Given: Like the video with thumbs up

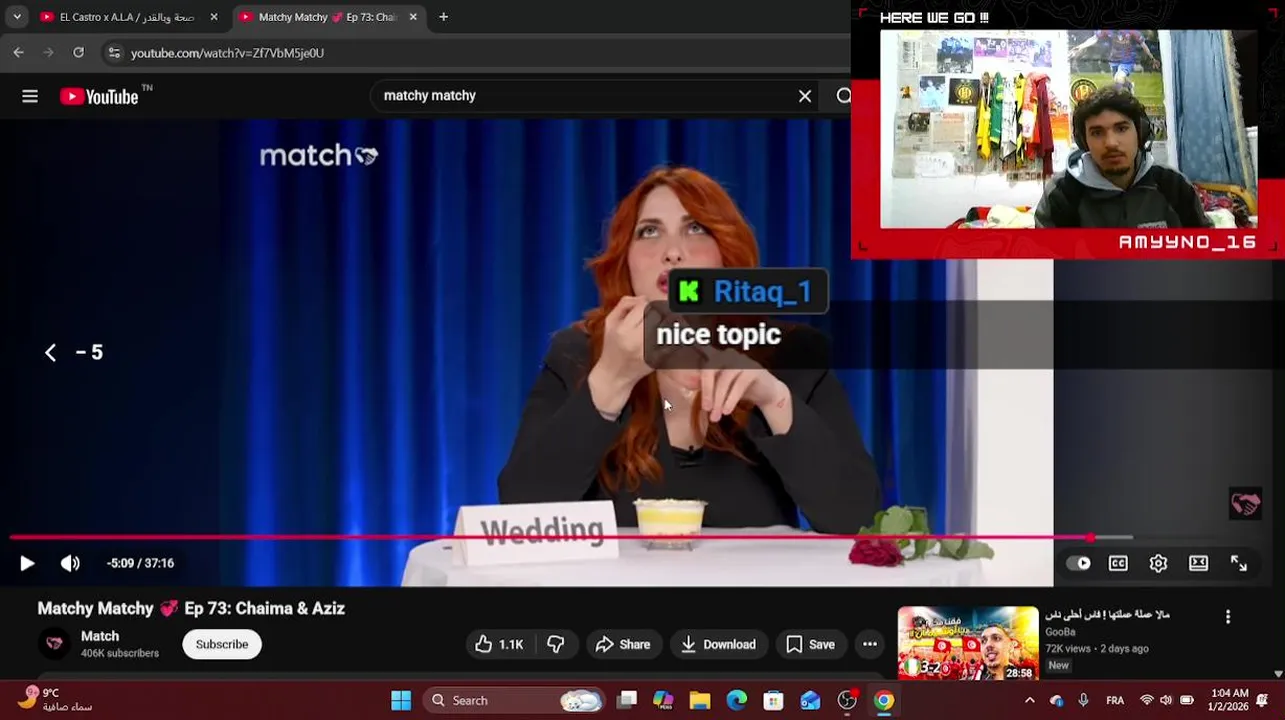Looking at the screenshot, I should [498, 645].
